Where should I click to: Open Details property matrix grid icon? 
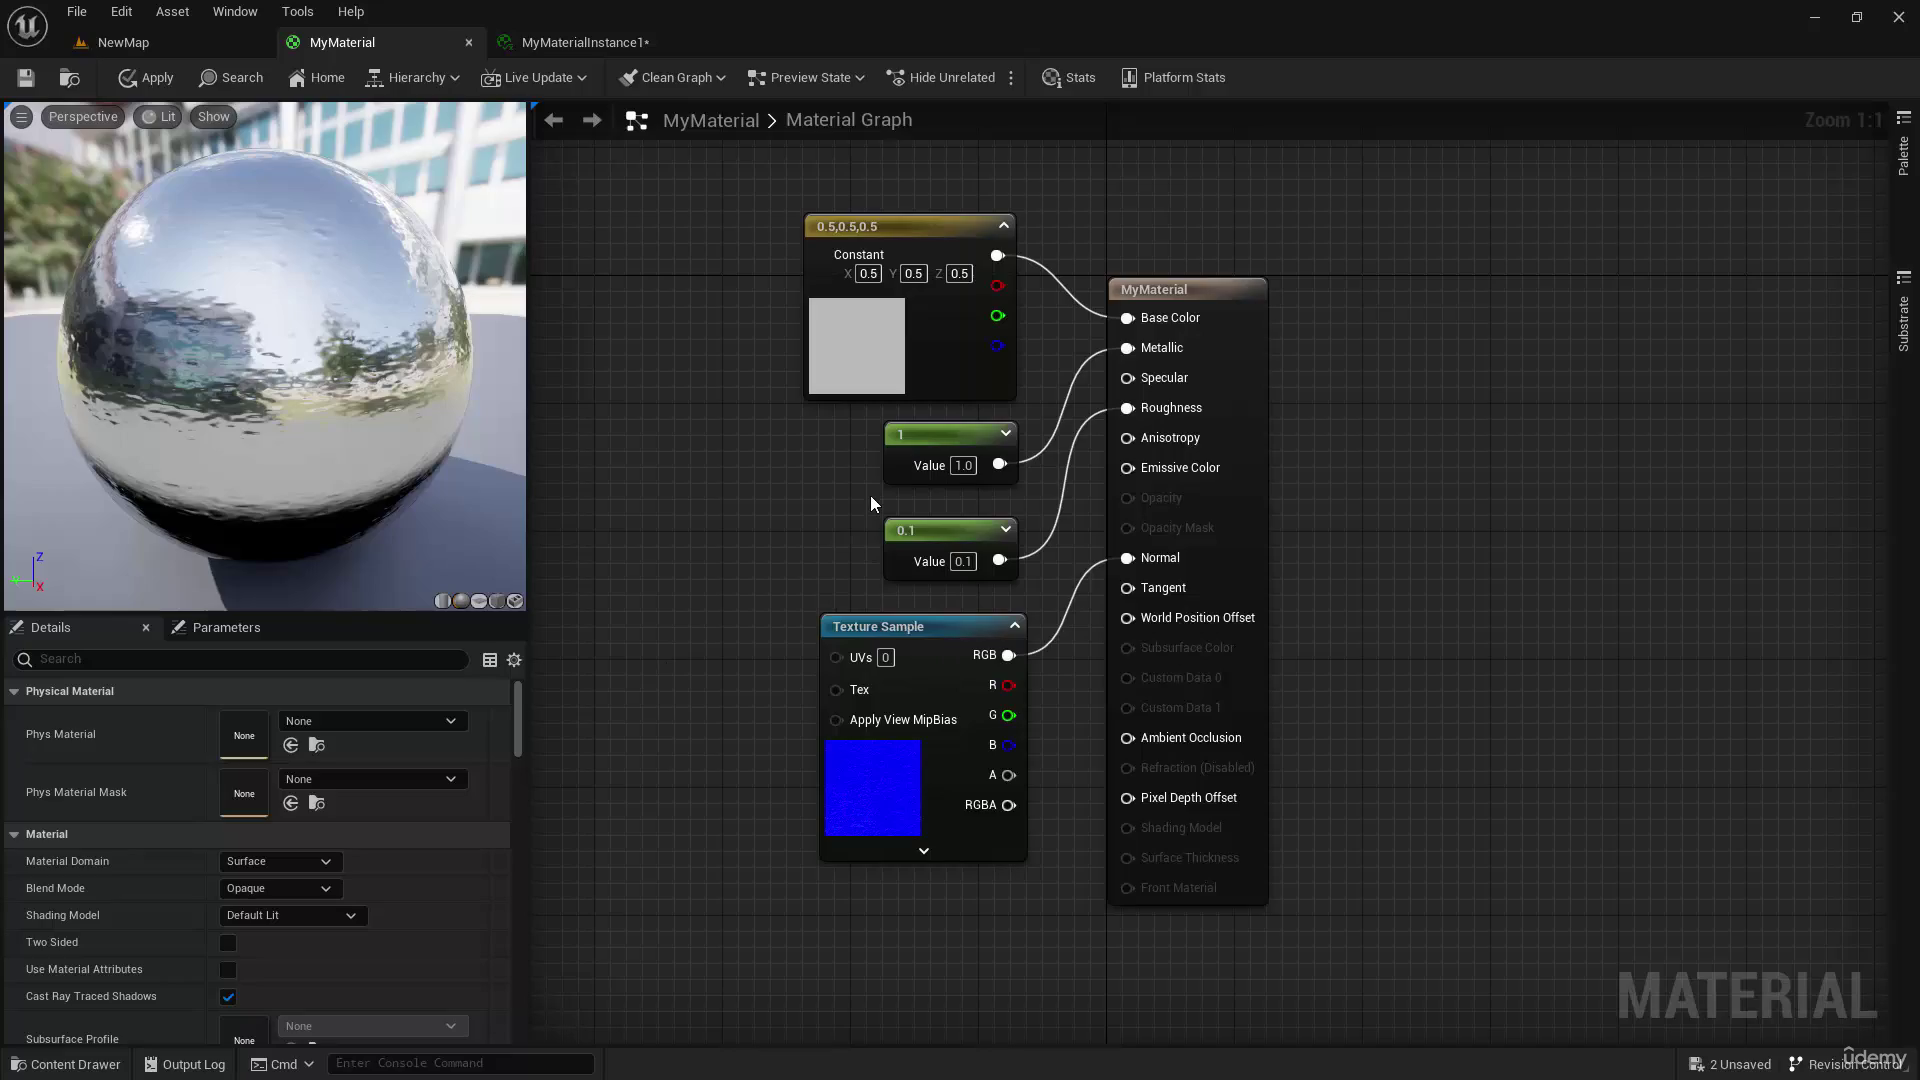tap(490, 660)
